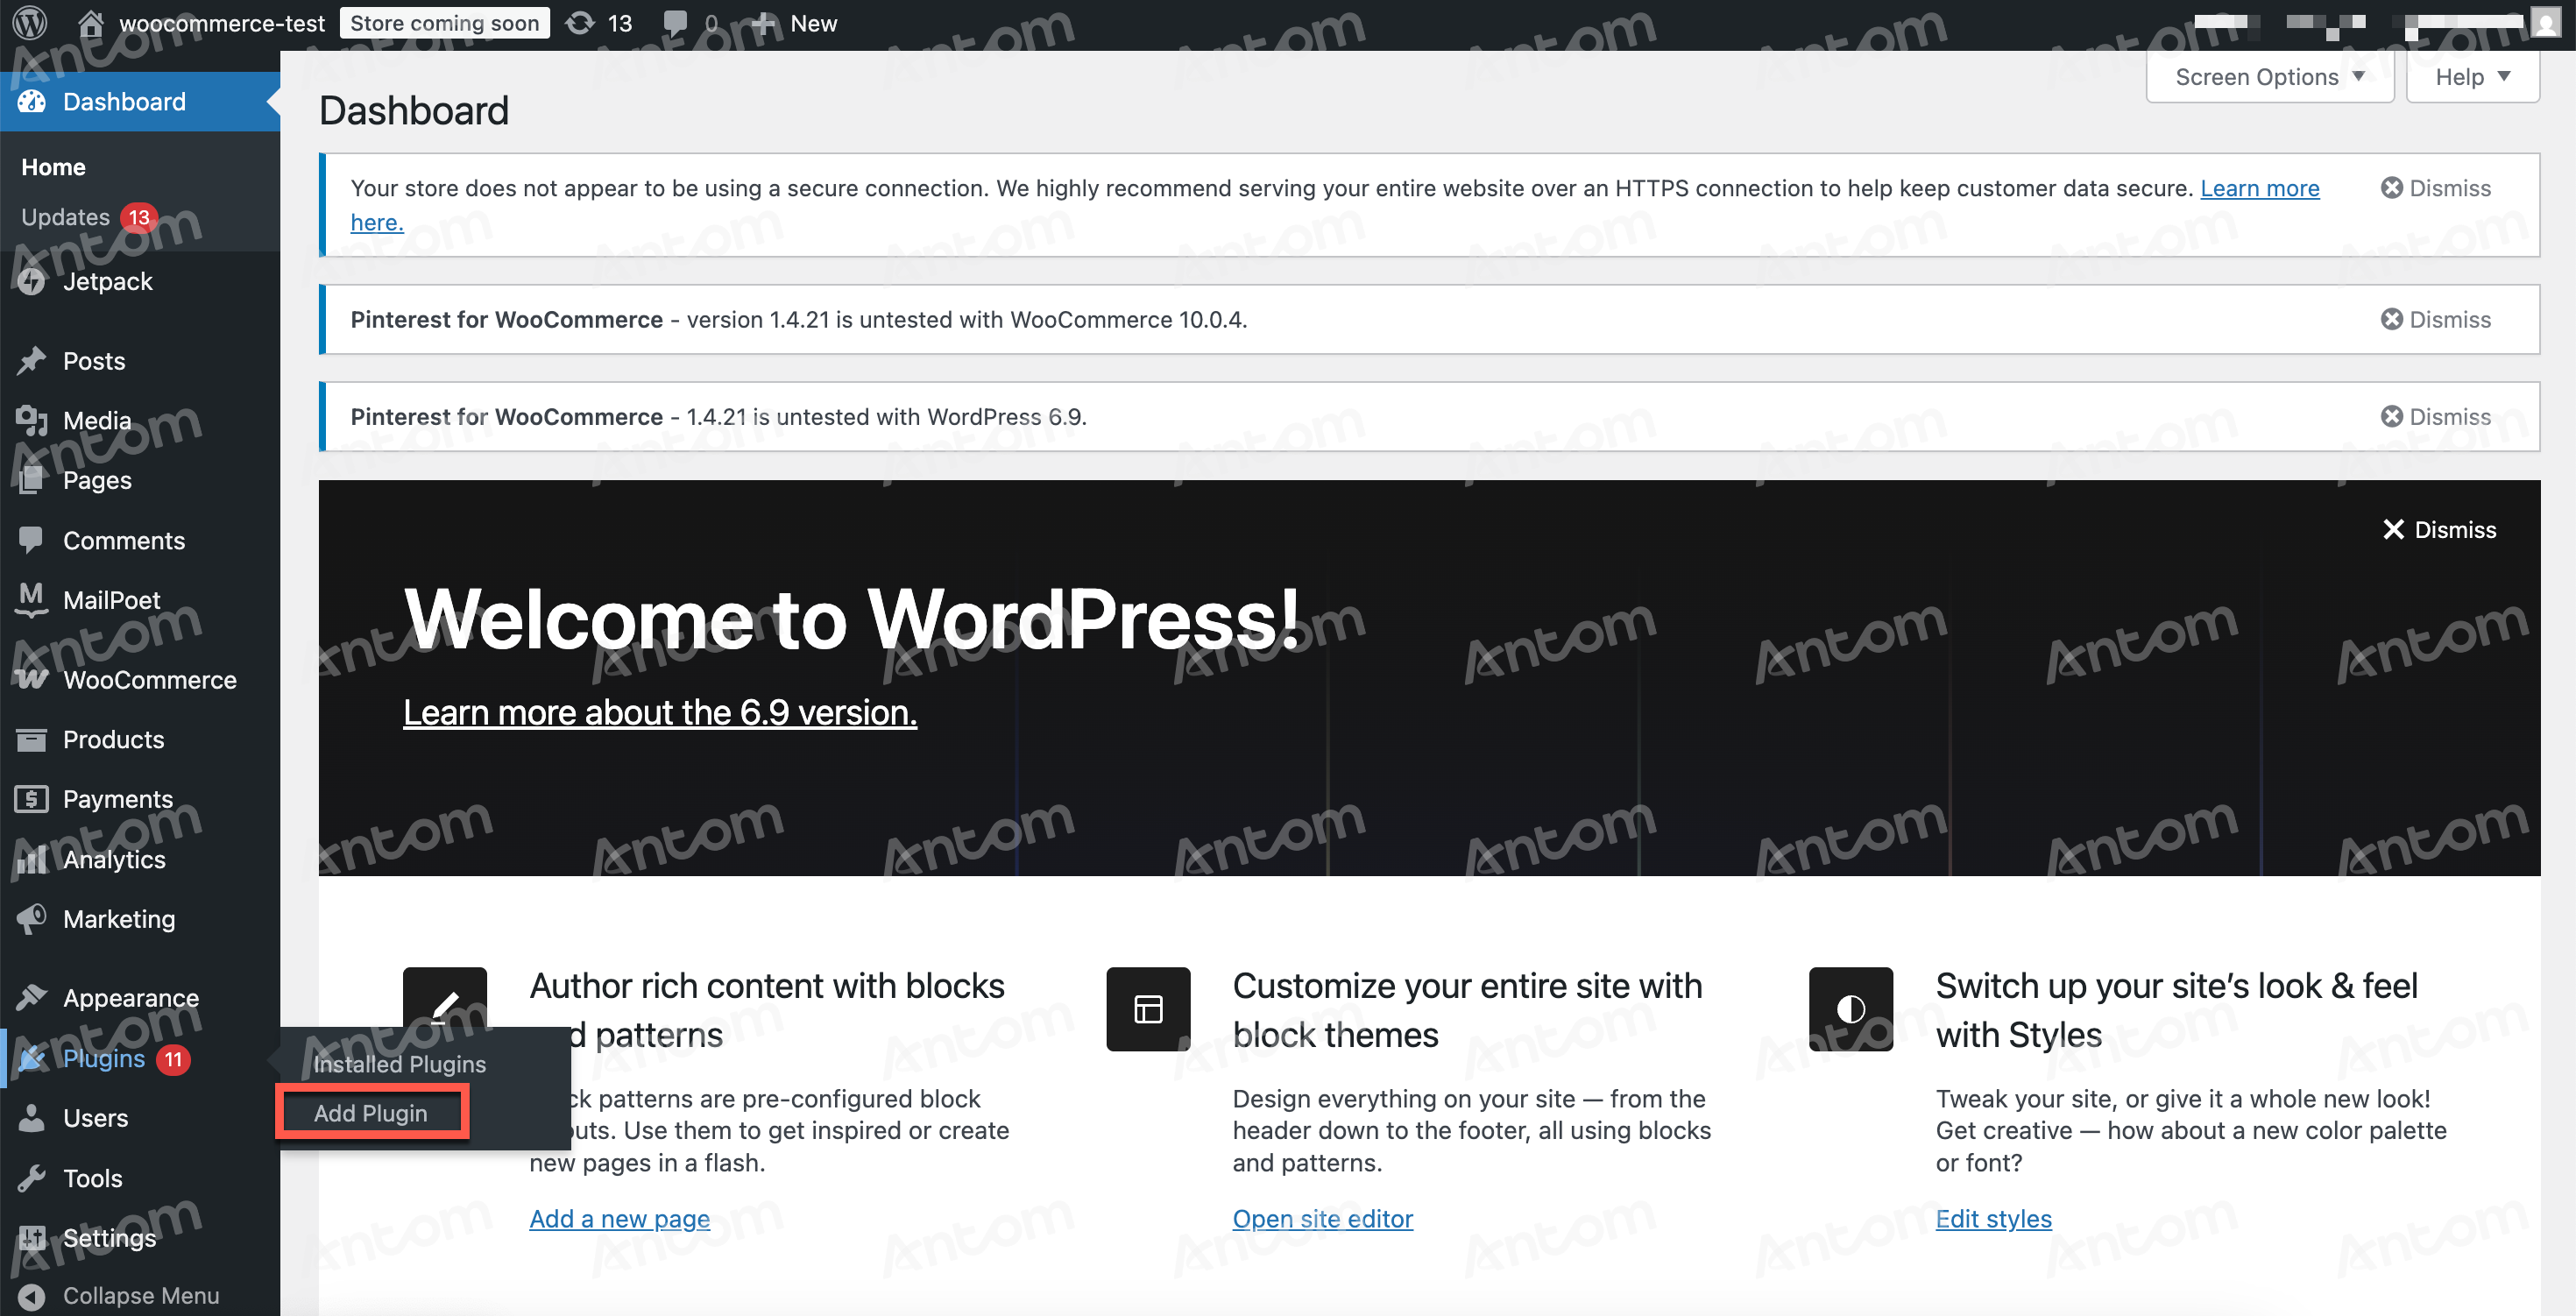Click the Welcome to WordPress! heading
This screenshot has width=2576, height=1316.
coord(852,619)
